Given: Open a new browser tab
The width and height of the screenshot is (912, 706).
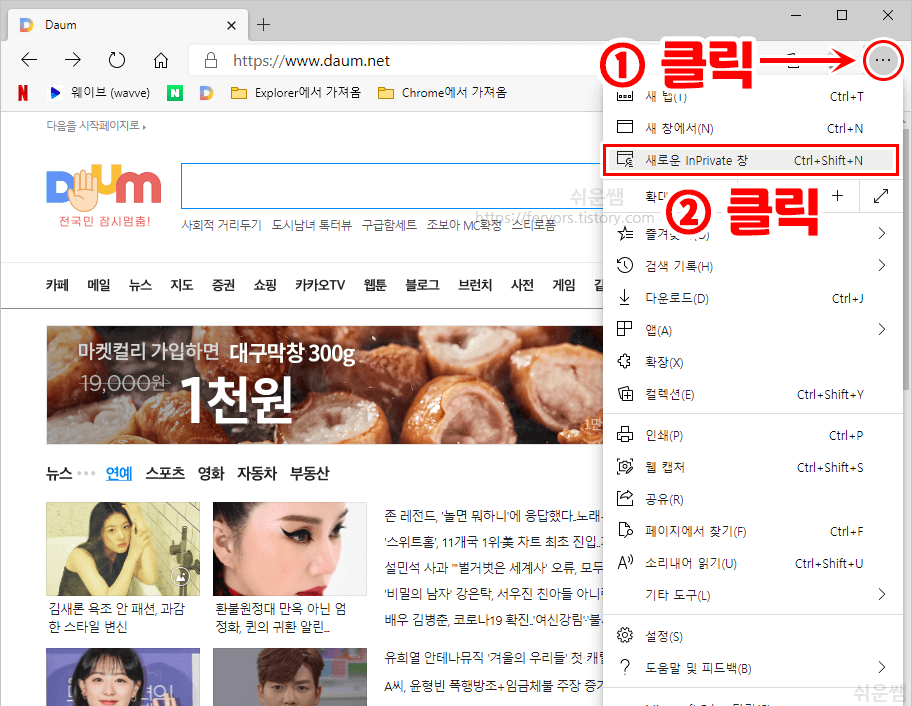Looking at the screenshot, I should click(x=263, y=24).
